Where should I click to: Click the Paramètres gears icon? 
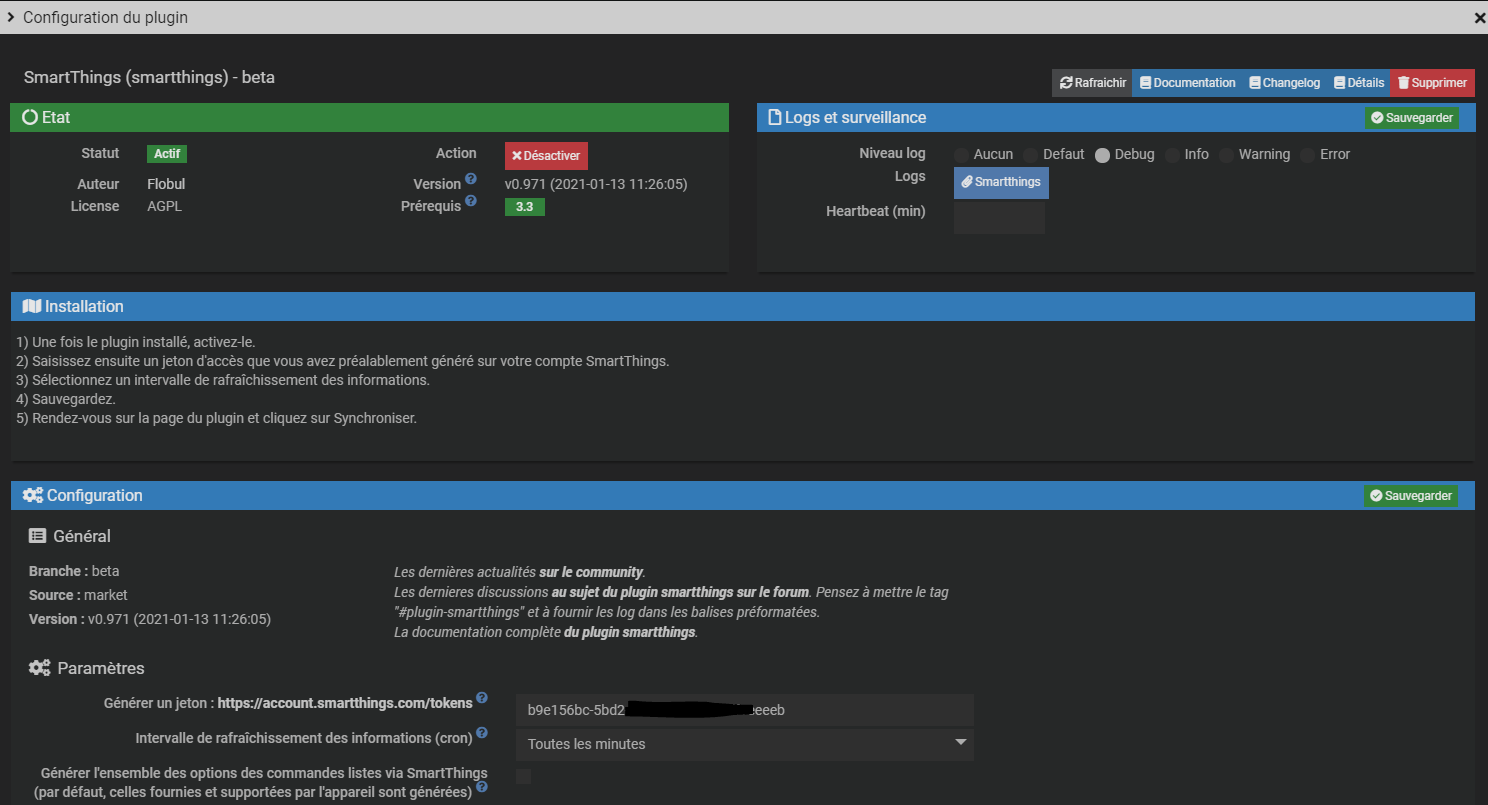click(39, 668)
